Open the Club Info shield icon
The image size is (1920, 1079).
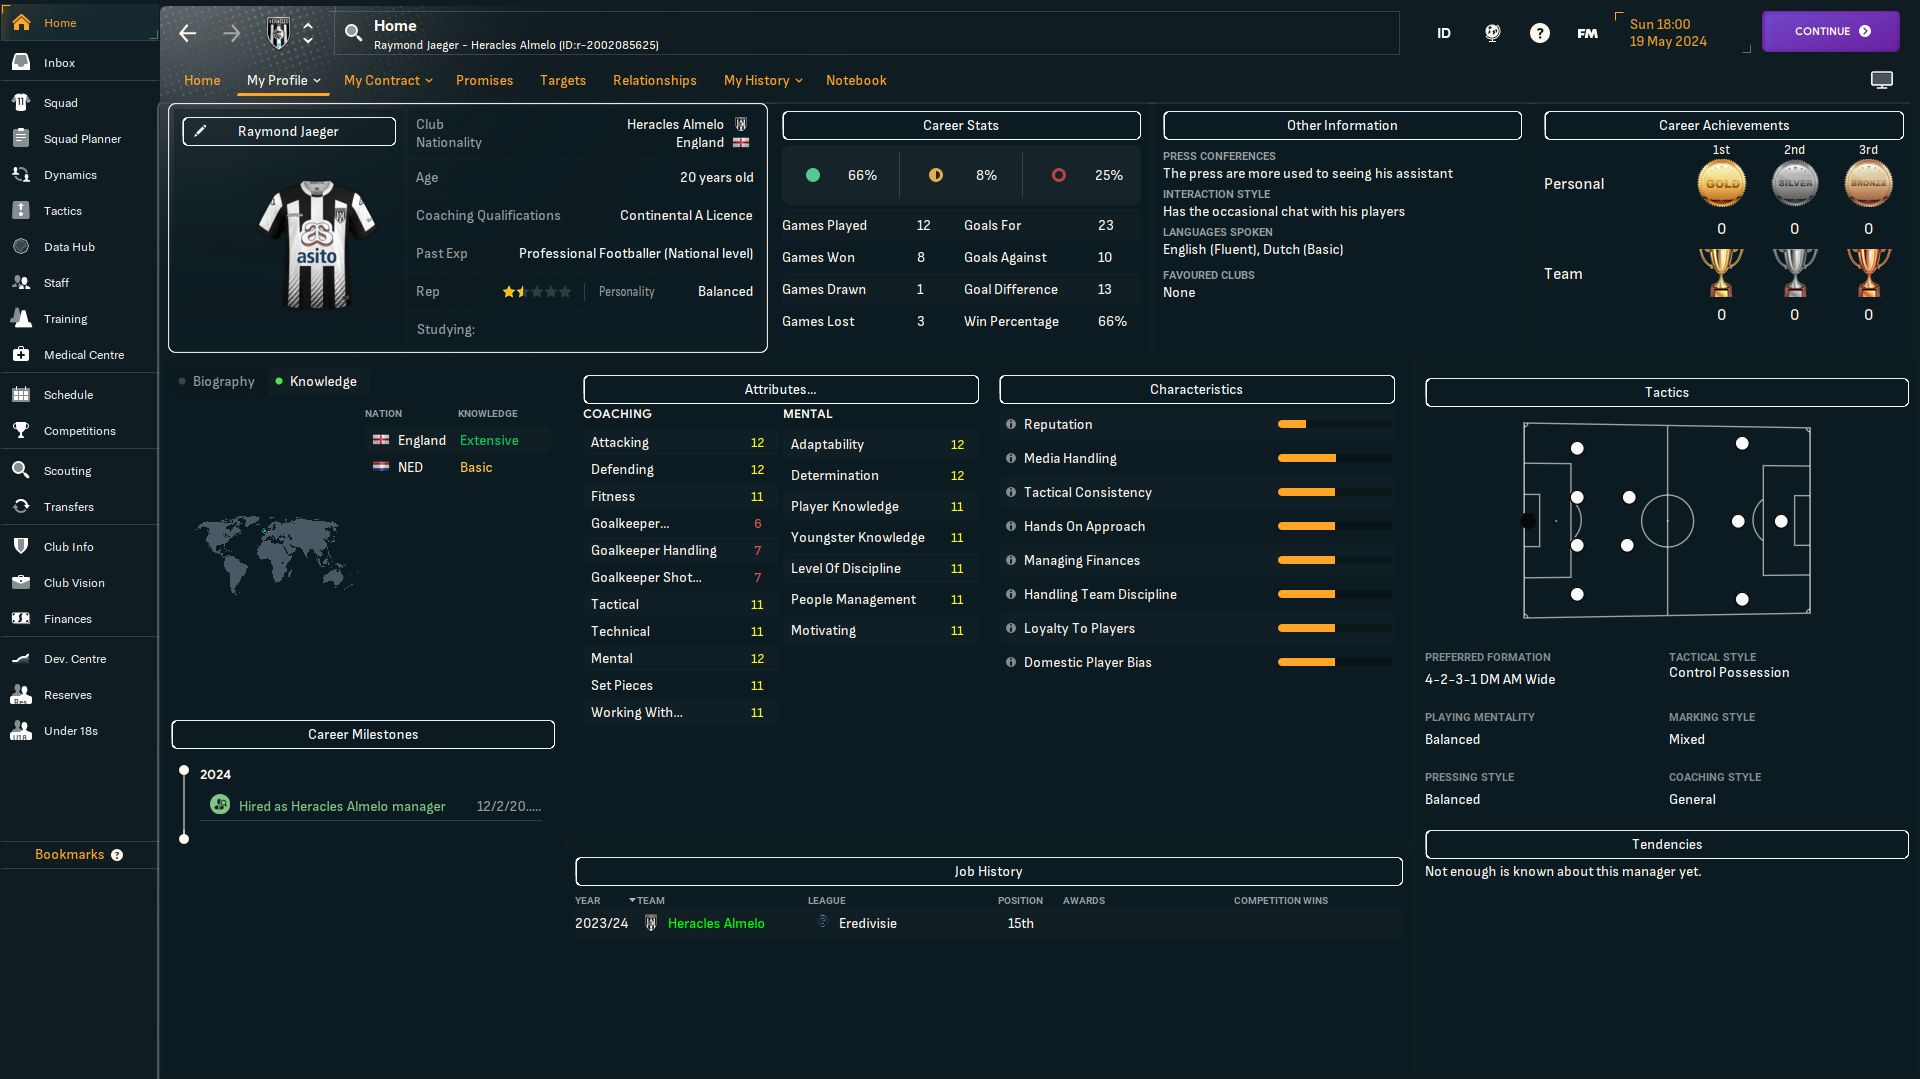tap(21, 546)
